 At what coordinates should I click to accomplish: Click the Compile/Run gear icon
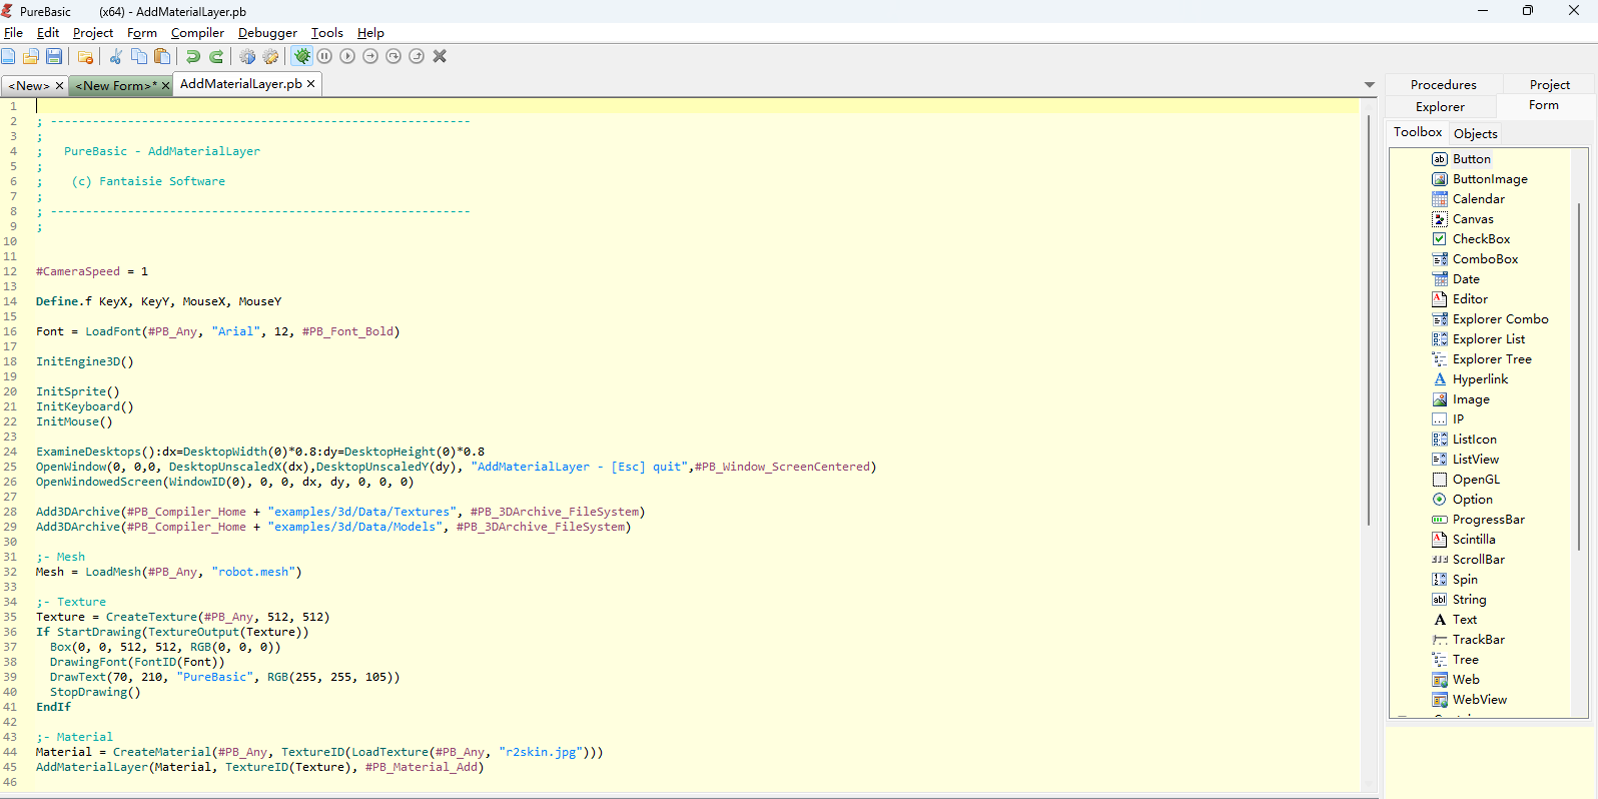(x=247, y=57)
